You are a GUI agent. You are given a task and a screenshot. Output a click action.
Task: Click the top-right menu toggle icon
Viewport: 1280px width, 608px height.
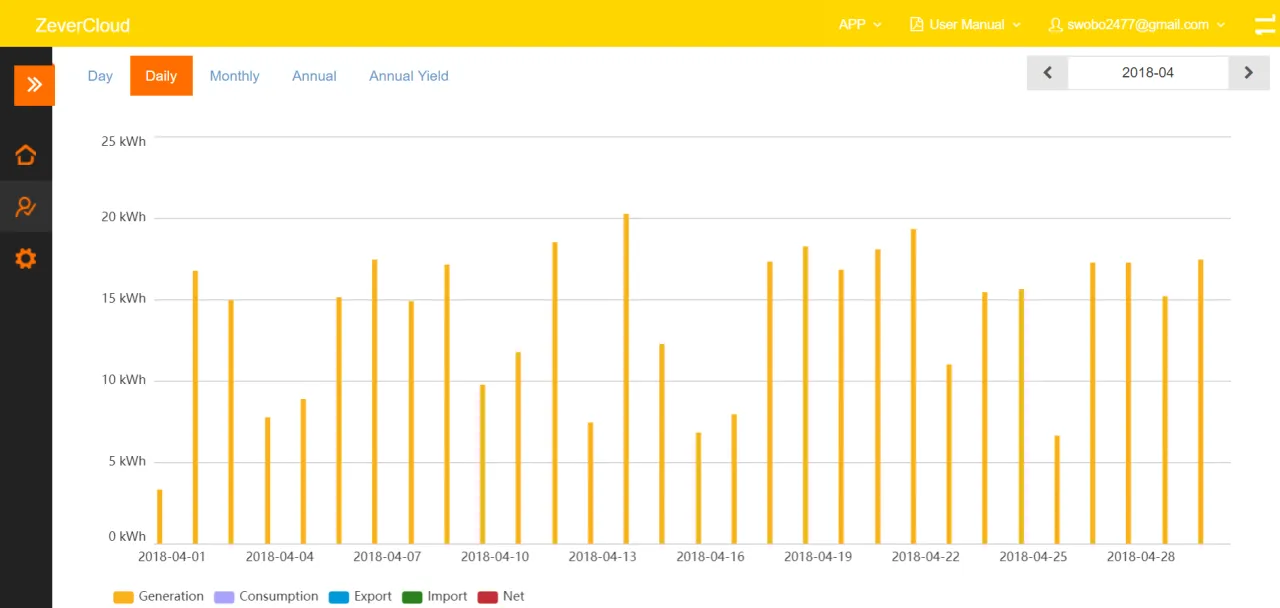pyautogui.click(x=1266, y=24)
